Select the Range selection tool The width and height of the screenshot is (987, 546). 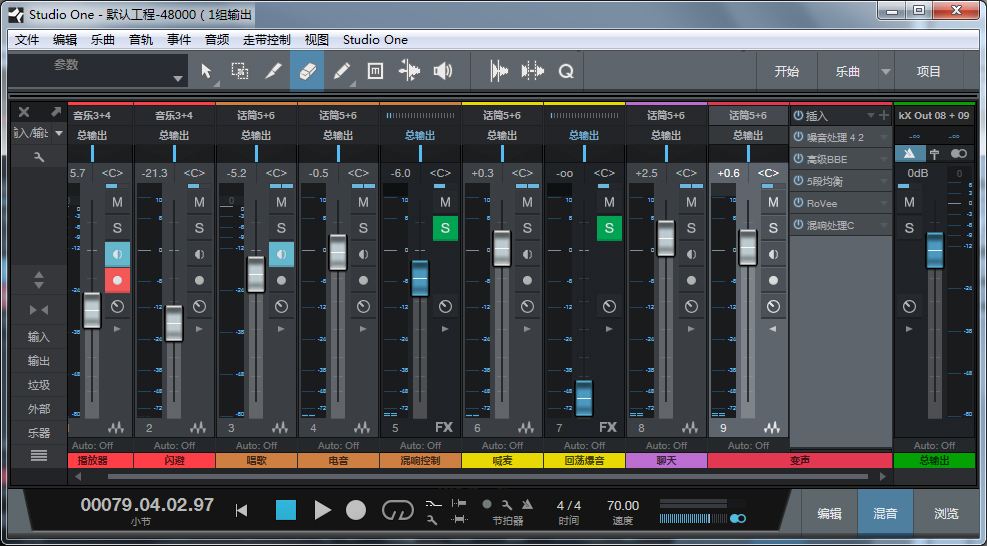240,71
